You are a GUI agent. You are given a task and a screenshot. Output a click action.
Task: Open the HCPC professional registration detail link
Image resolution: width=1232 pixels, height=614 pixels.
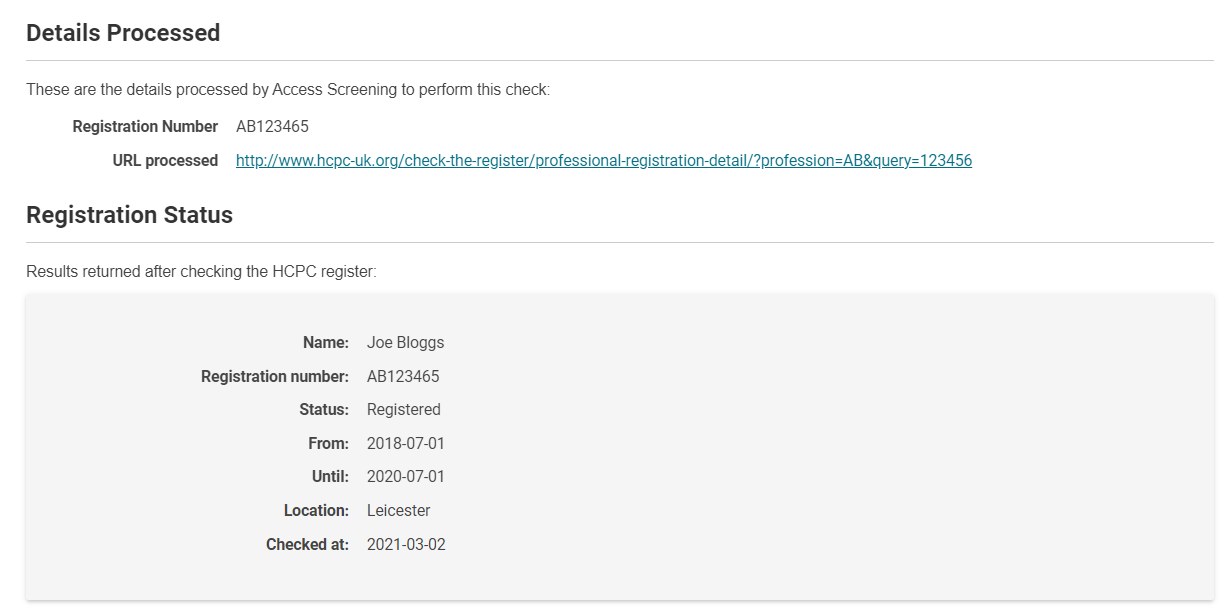pyautogui.click(x=603, y=160)
